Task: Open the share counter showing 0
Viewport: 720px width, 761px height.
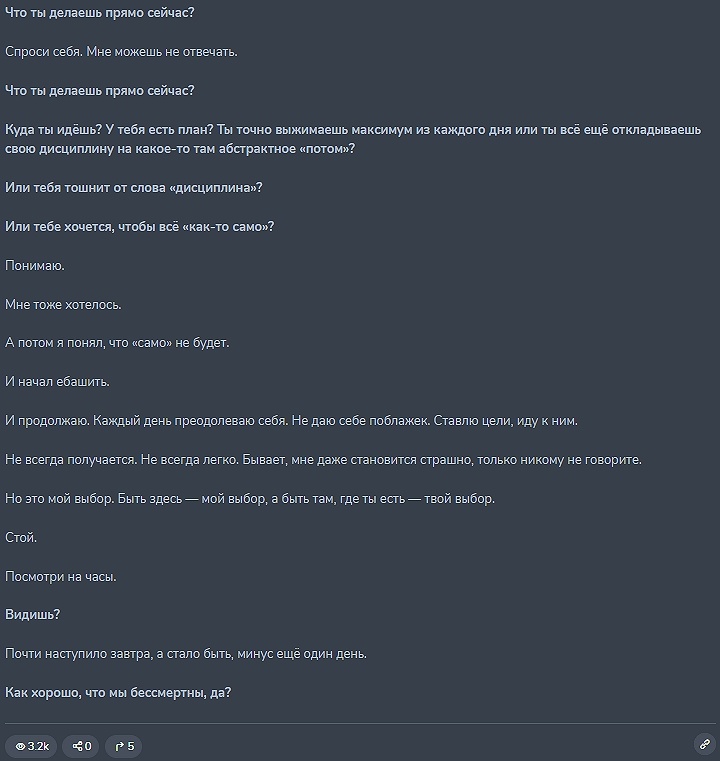Action: (x=81, y=746)
